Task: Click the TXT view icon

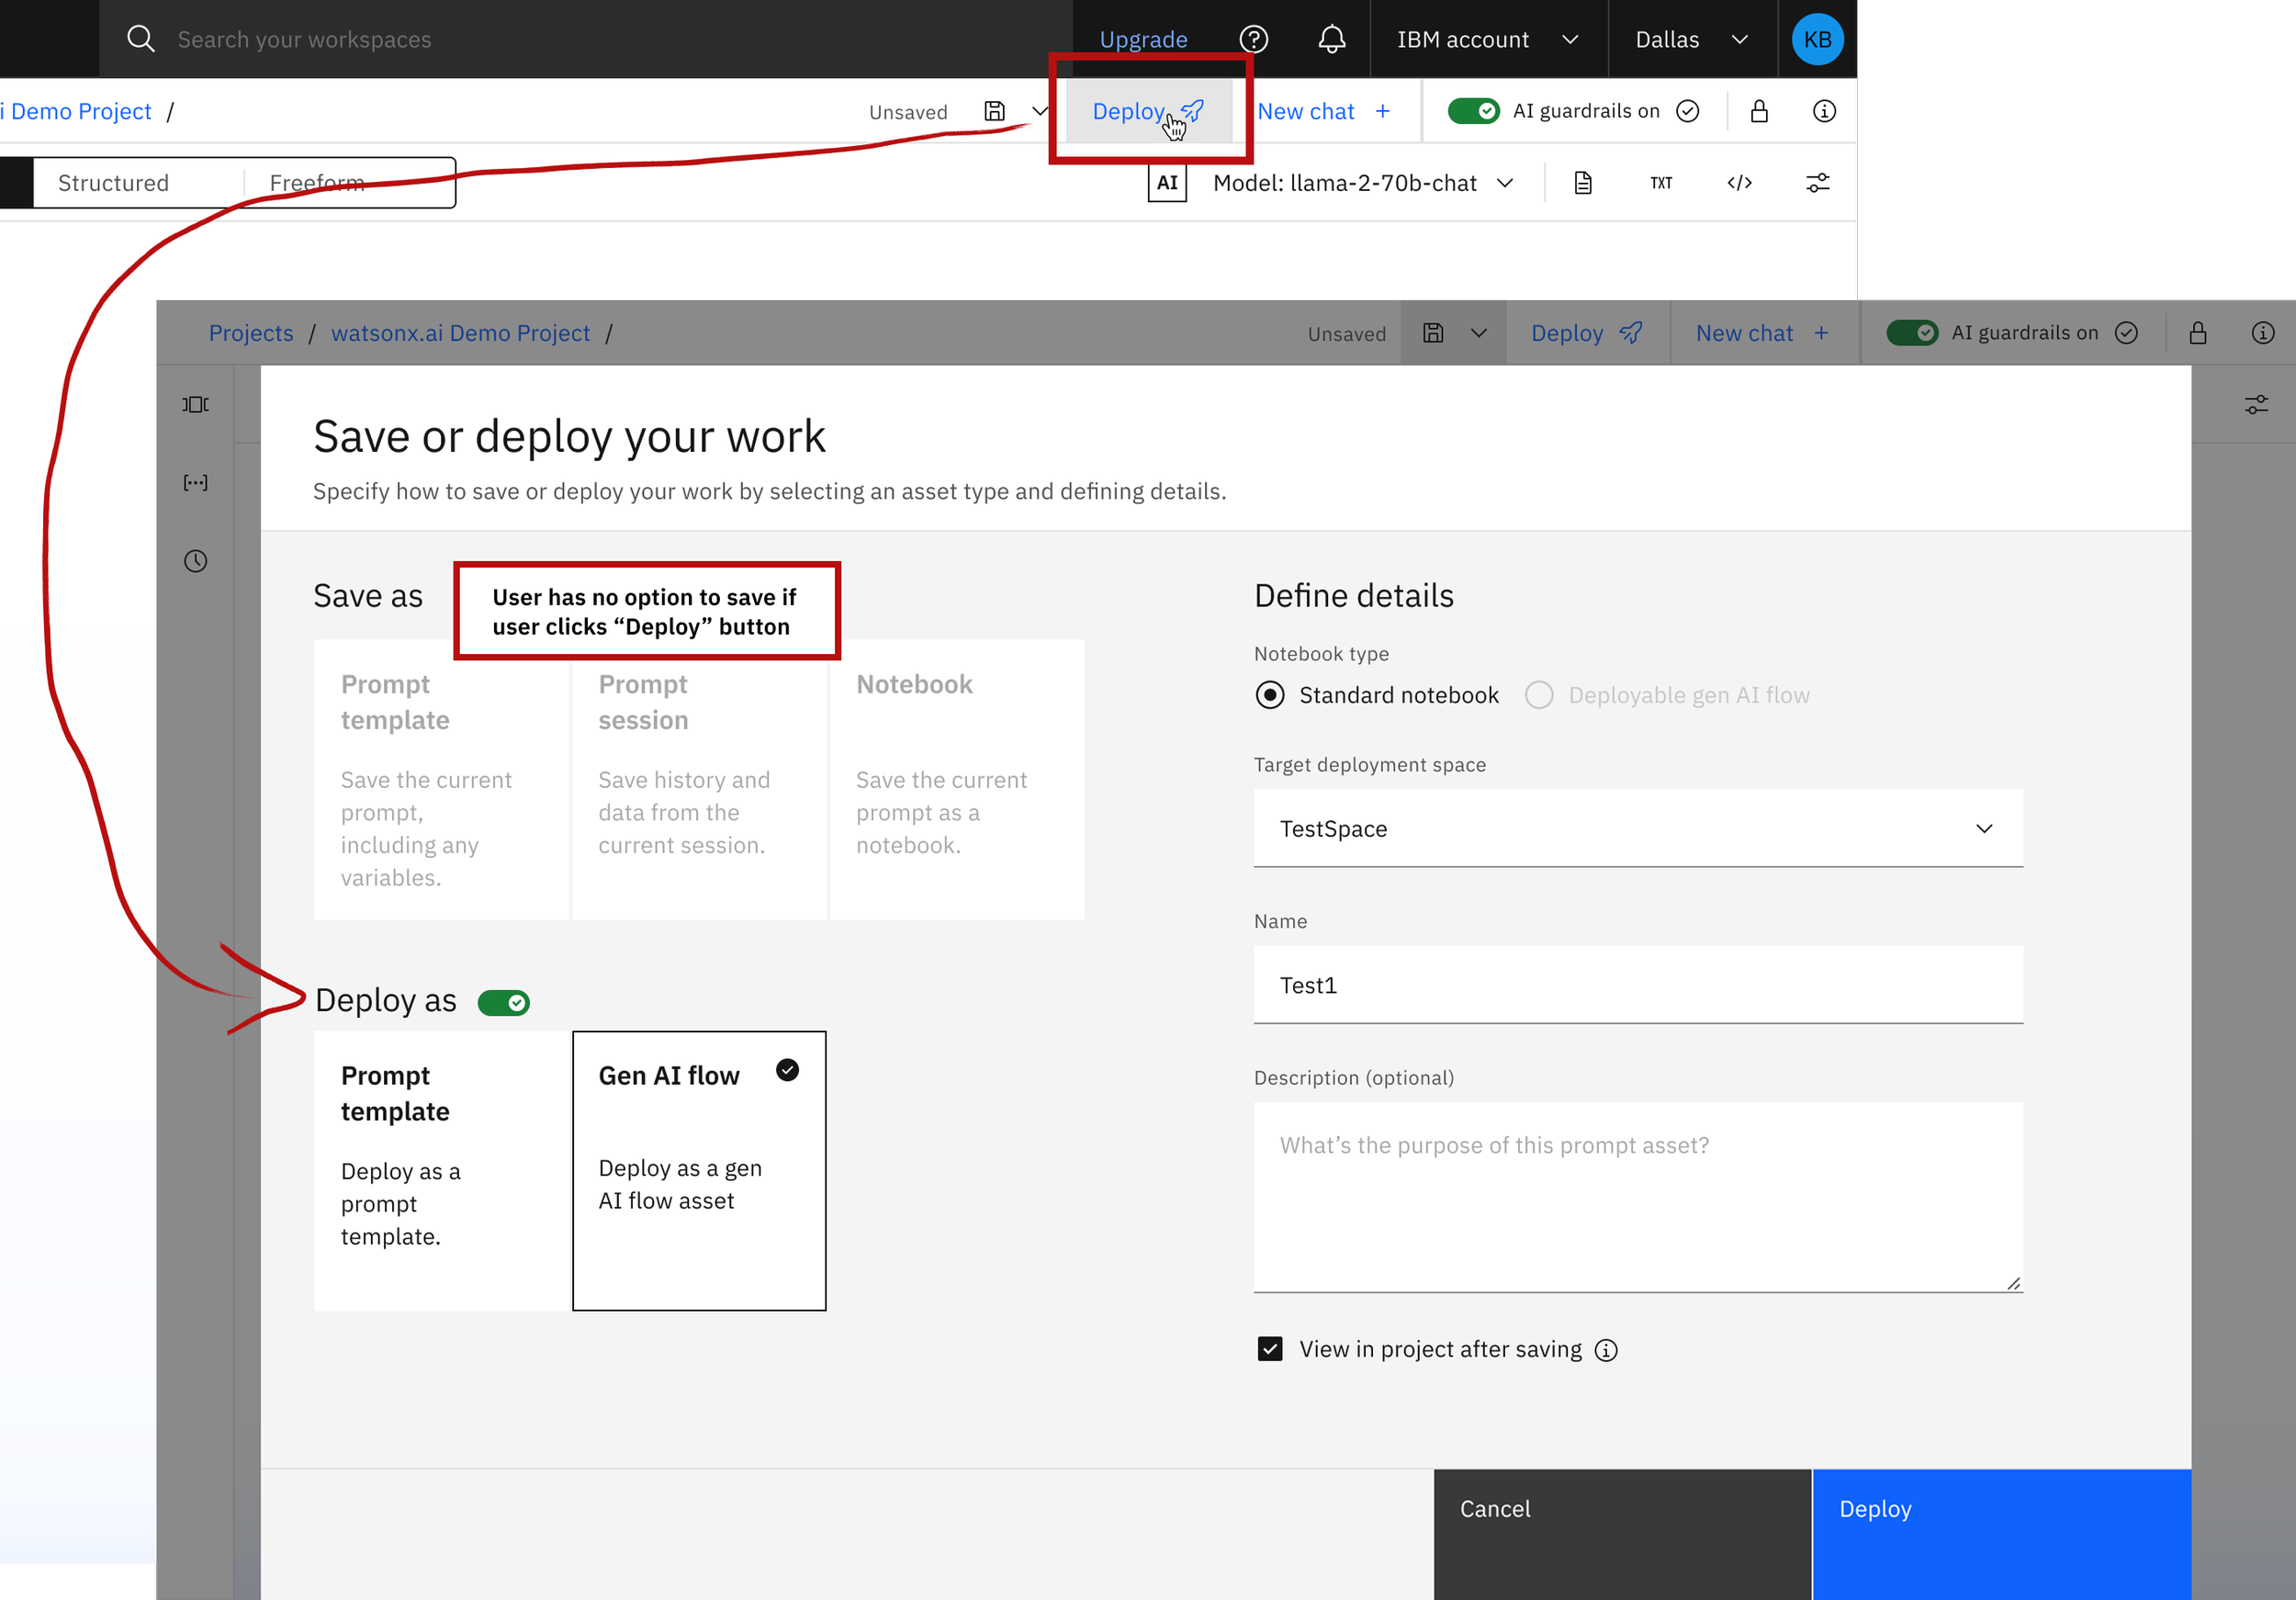Action: point(1661,183)
